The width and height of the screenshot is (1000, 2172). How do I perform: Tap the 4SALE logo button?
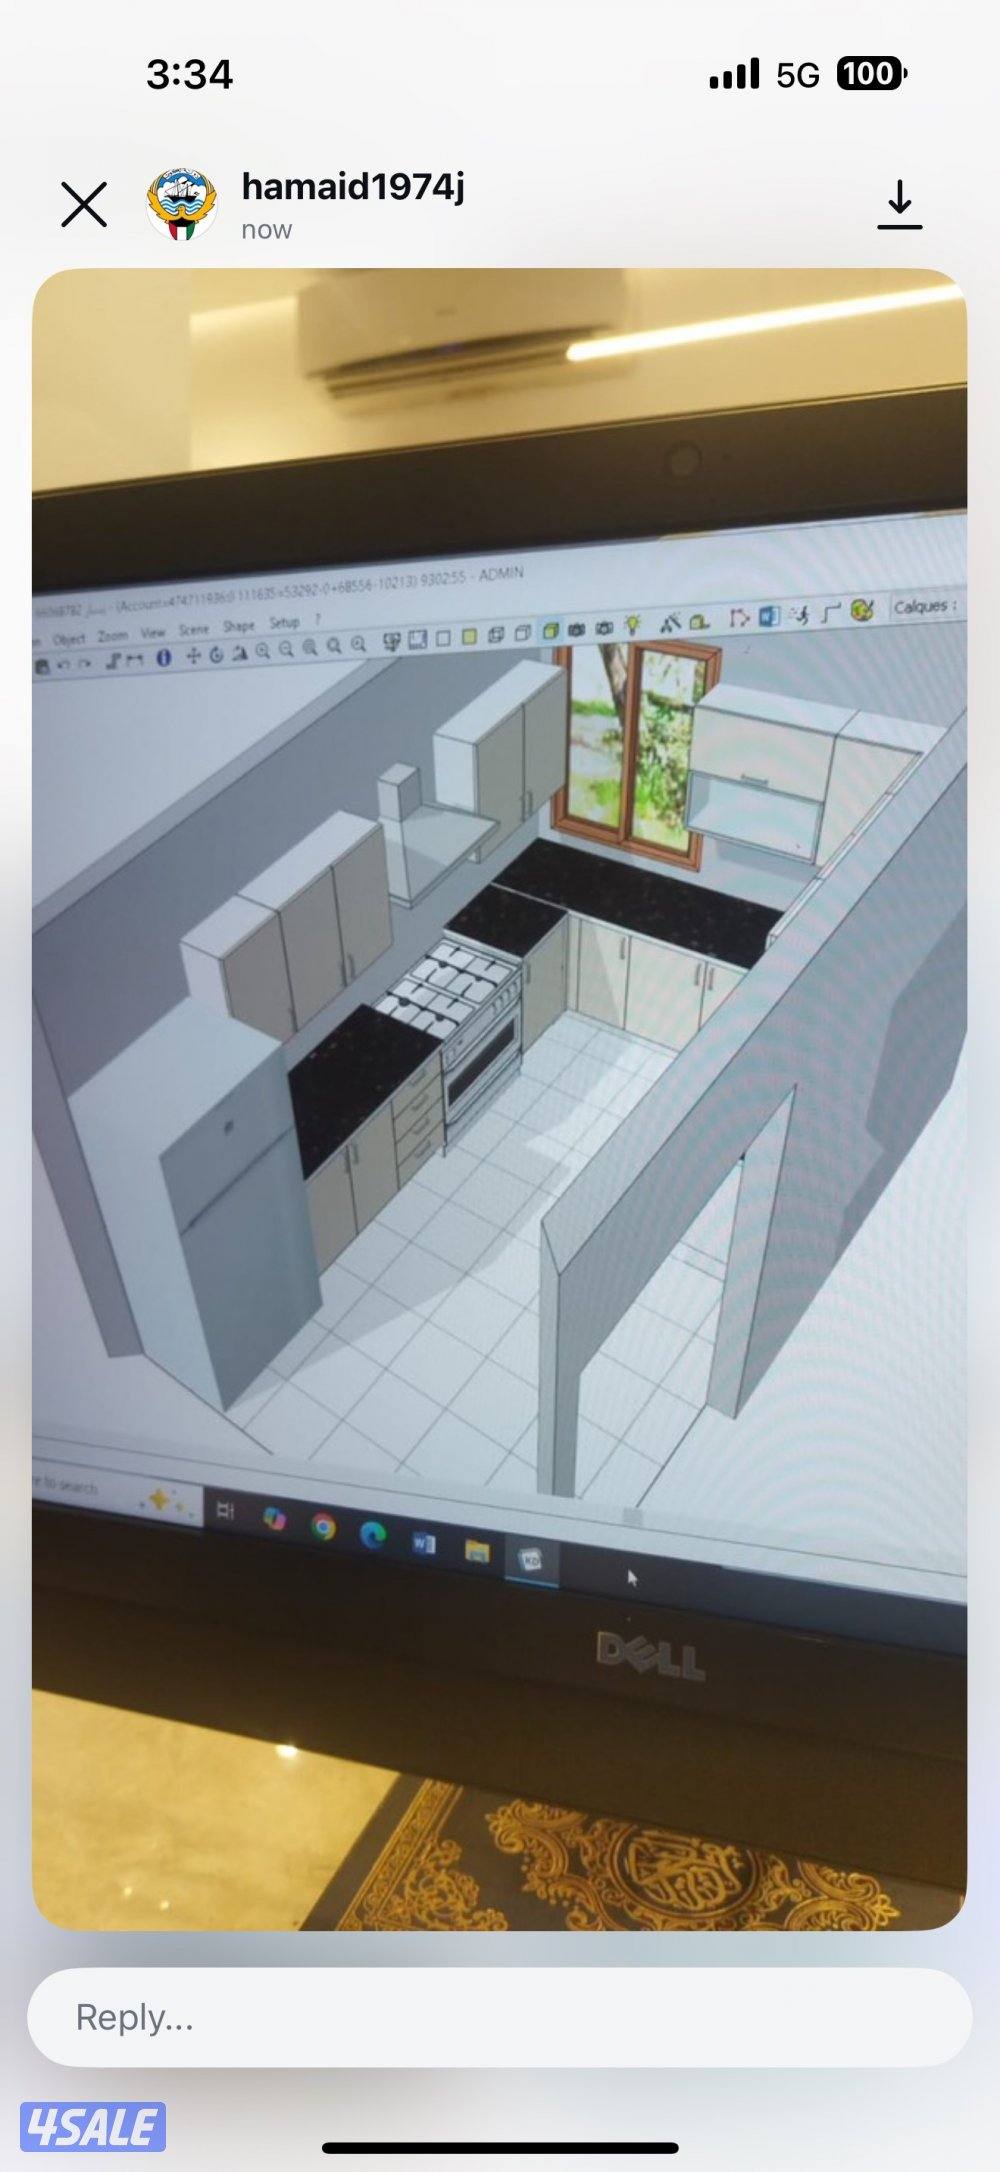(x=93, y=2126)
